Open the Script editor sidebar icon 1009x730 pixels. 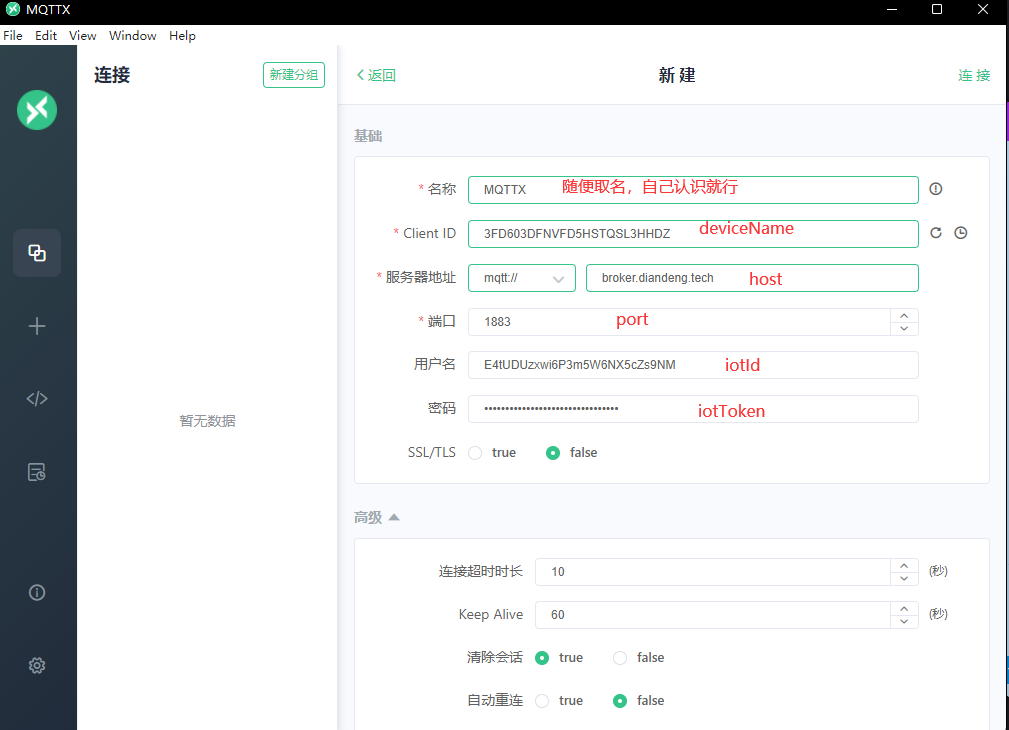pyautogui.click(x=37, y=398)
